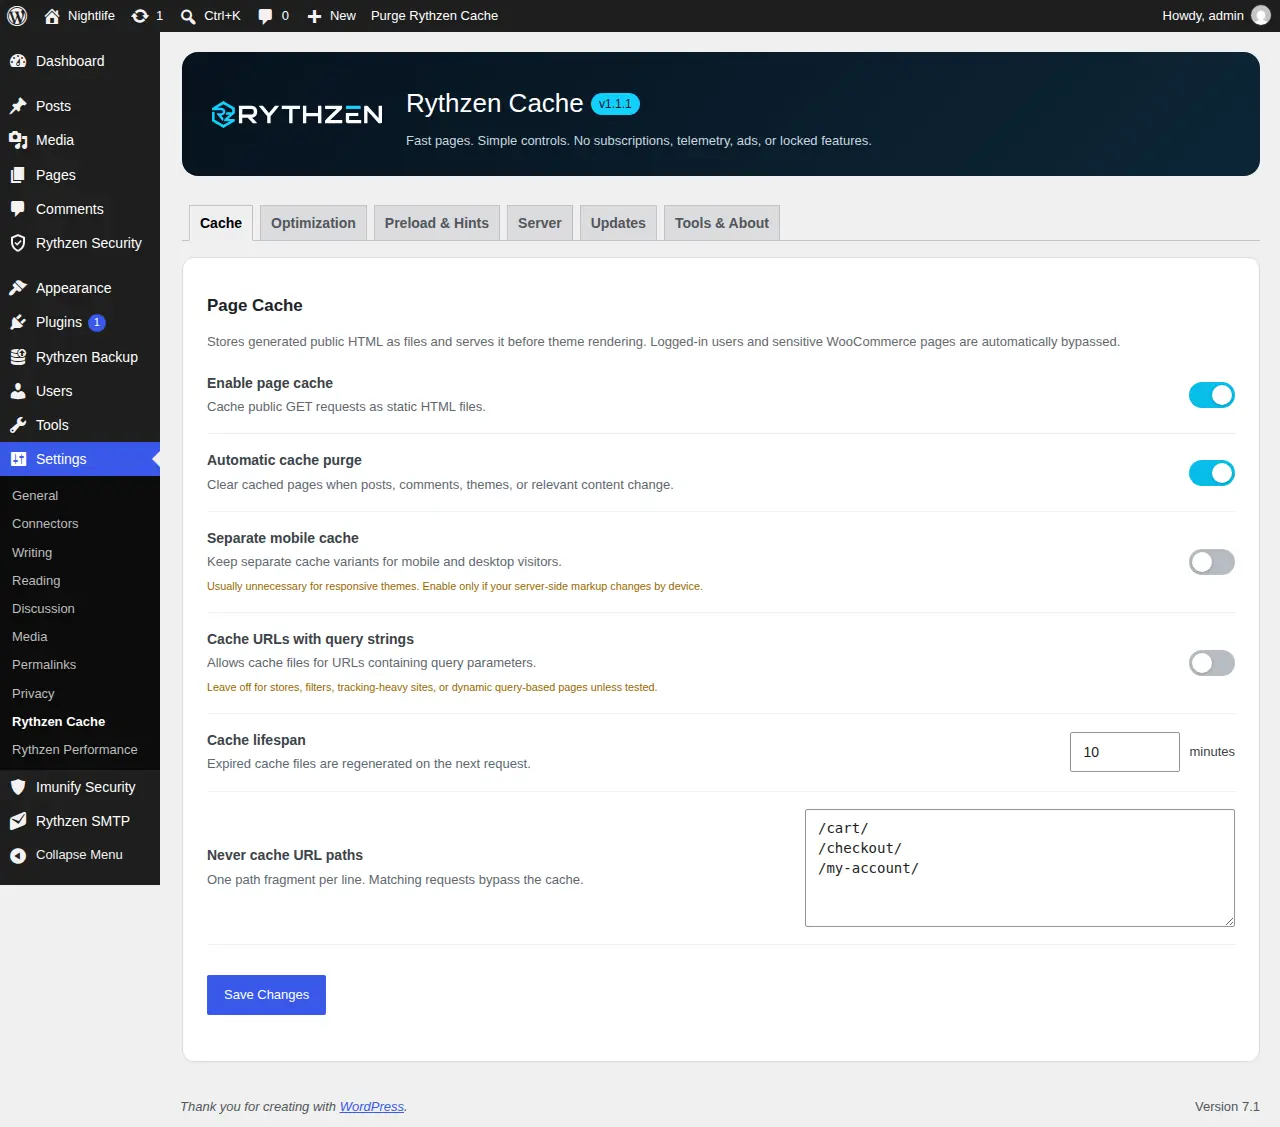1280x1127 pixels.
Task: Click the admin avatar icon
Action: (x=1261, y=16)
